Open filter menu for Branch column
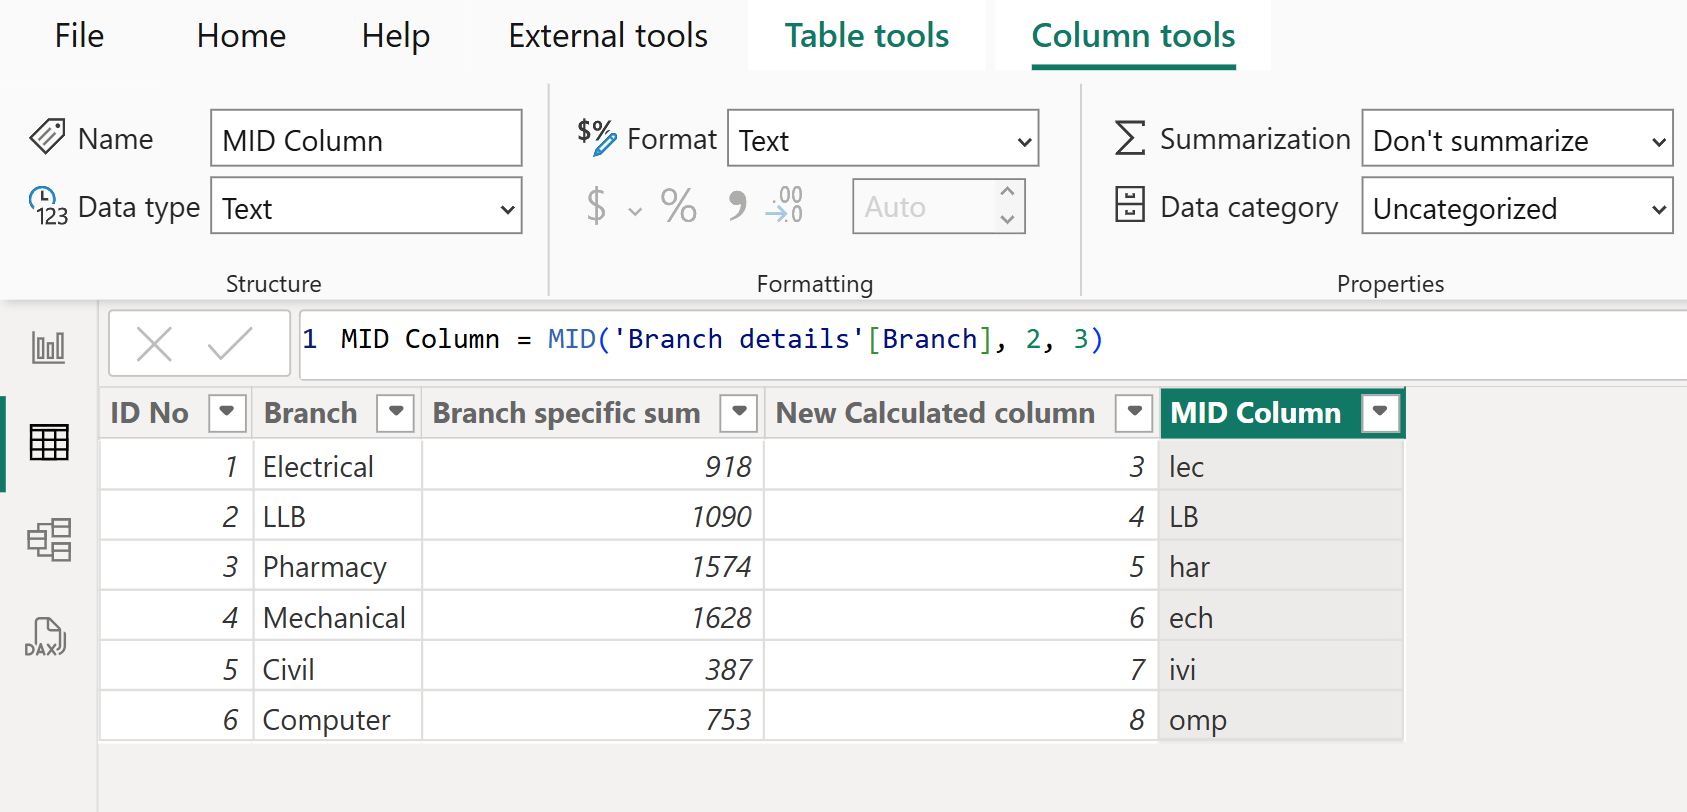This screenshot has width=1687, height=812. tap(396, 412)
